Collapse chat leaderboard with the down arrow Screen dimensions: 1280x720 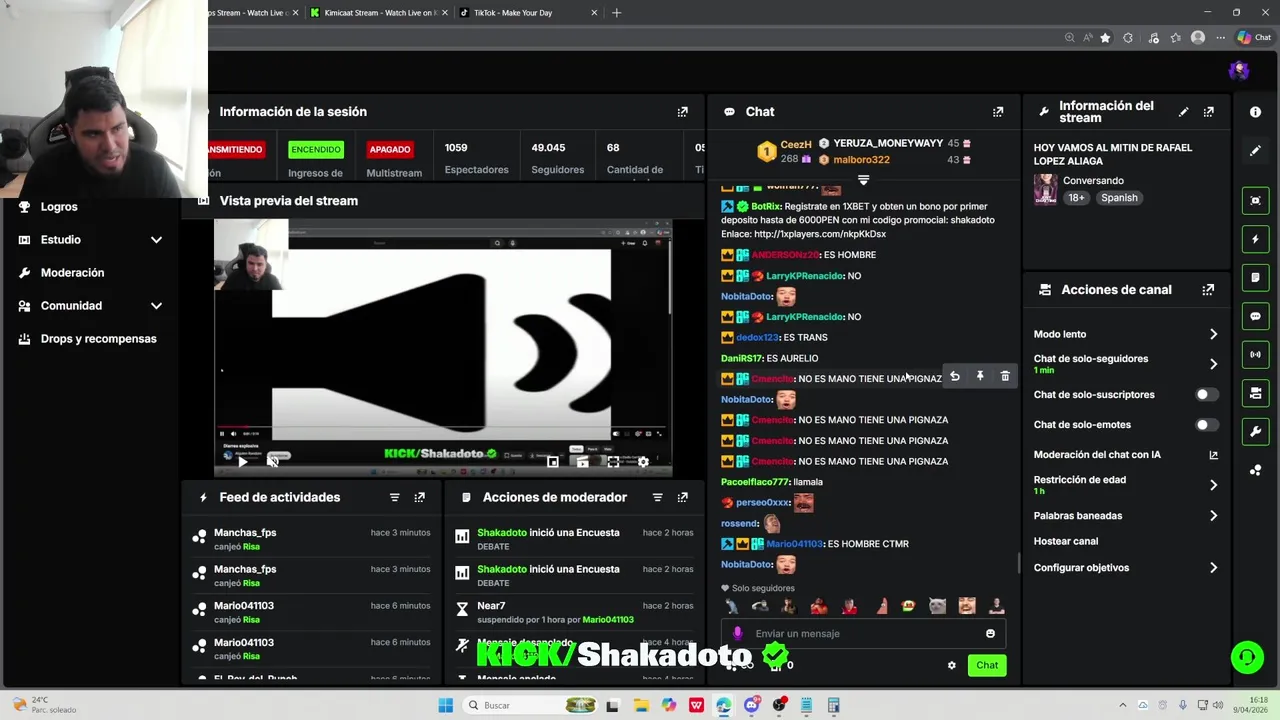[864, 181]
